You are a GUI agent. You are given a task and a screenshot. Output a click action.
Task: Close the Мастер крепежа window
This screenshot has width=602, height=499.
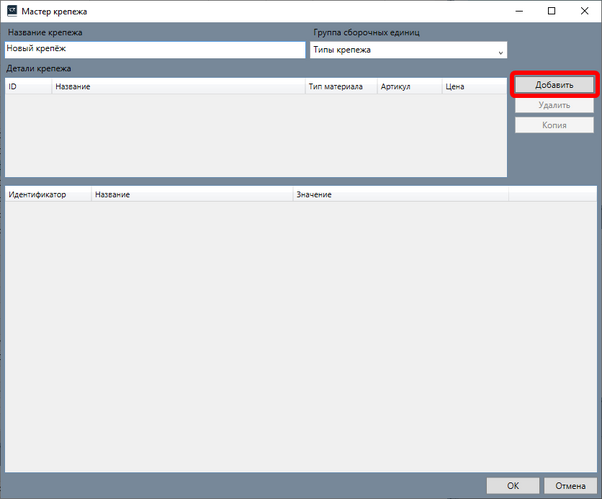point(584,11)
